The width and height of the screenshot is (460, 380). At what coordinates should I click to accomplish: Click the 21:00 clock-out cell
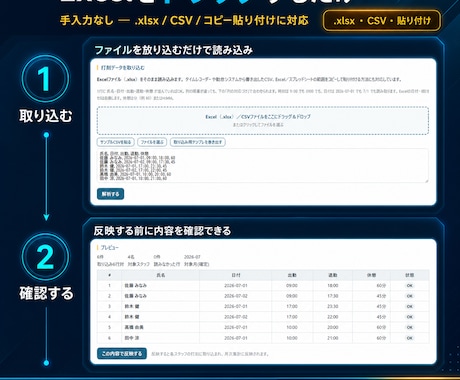pos(333,338)
